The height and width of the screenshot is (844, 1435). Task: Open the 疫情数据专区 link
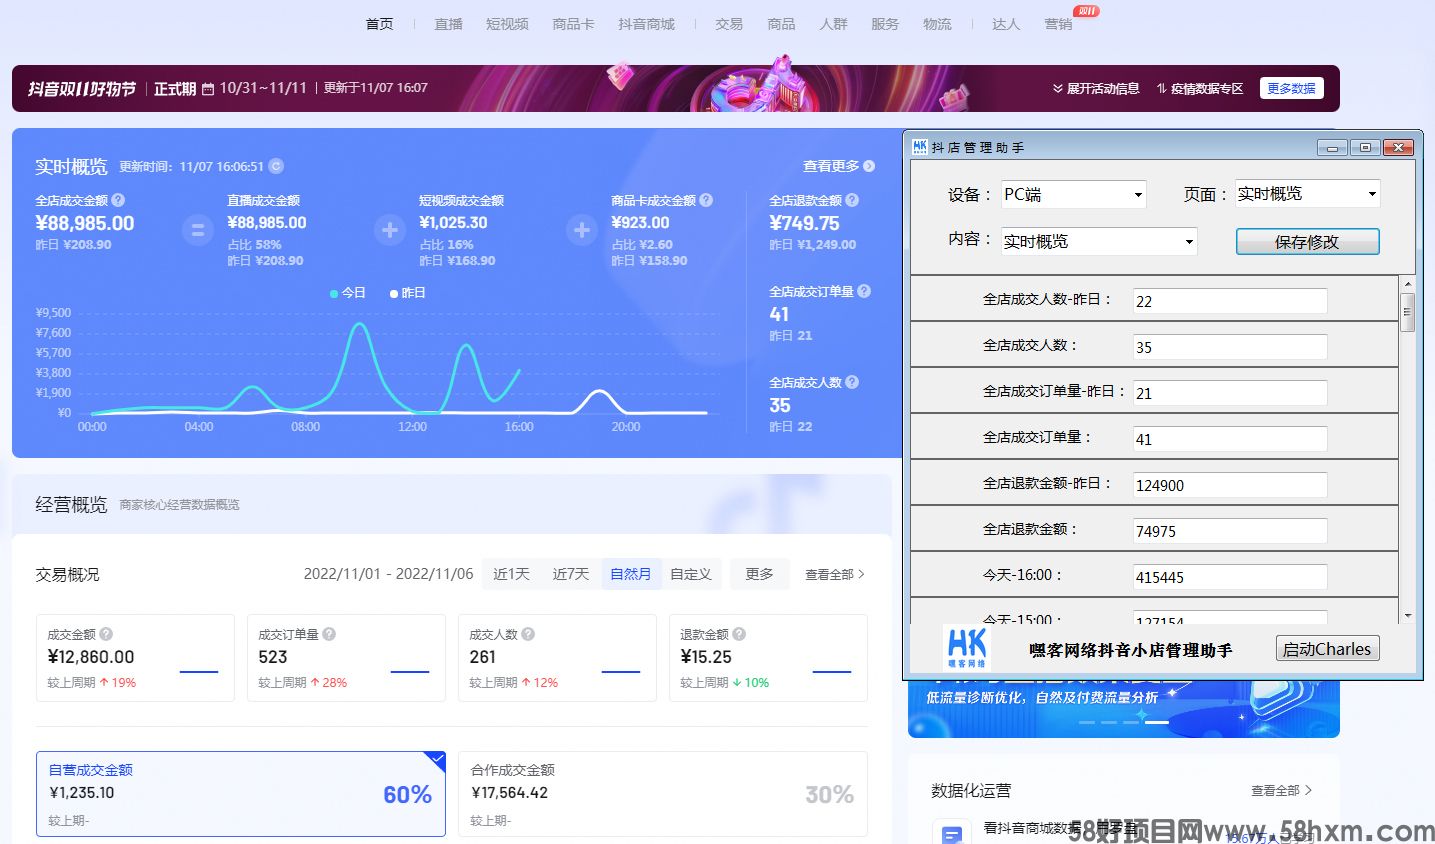click(x=1200, y=89)
